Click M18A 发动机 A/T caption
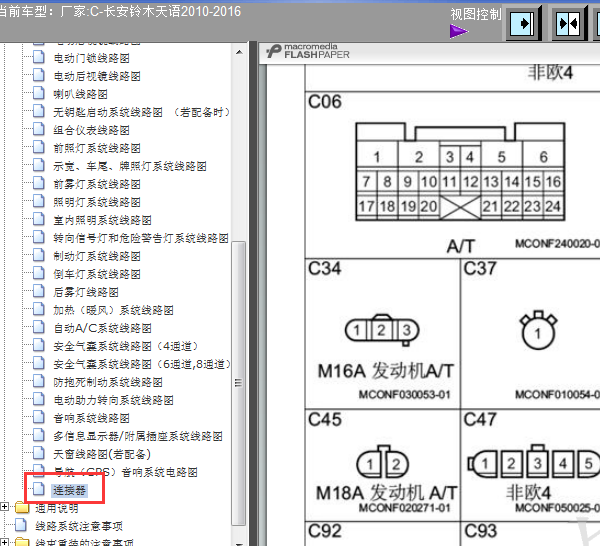Image resolution: width=600 pixels, height=546 pixels. pyautogui.click(x=386, y=493)
